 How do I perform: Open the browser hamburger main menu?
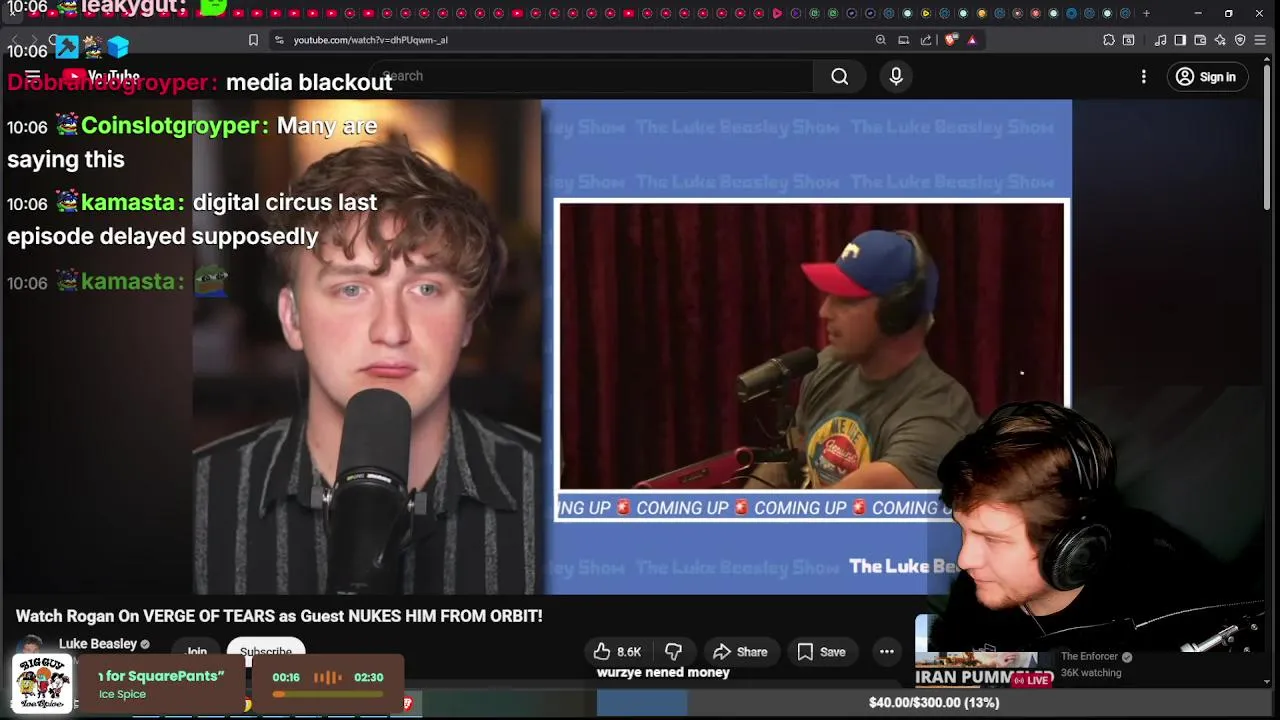click(1260, 40)
